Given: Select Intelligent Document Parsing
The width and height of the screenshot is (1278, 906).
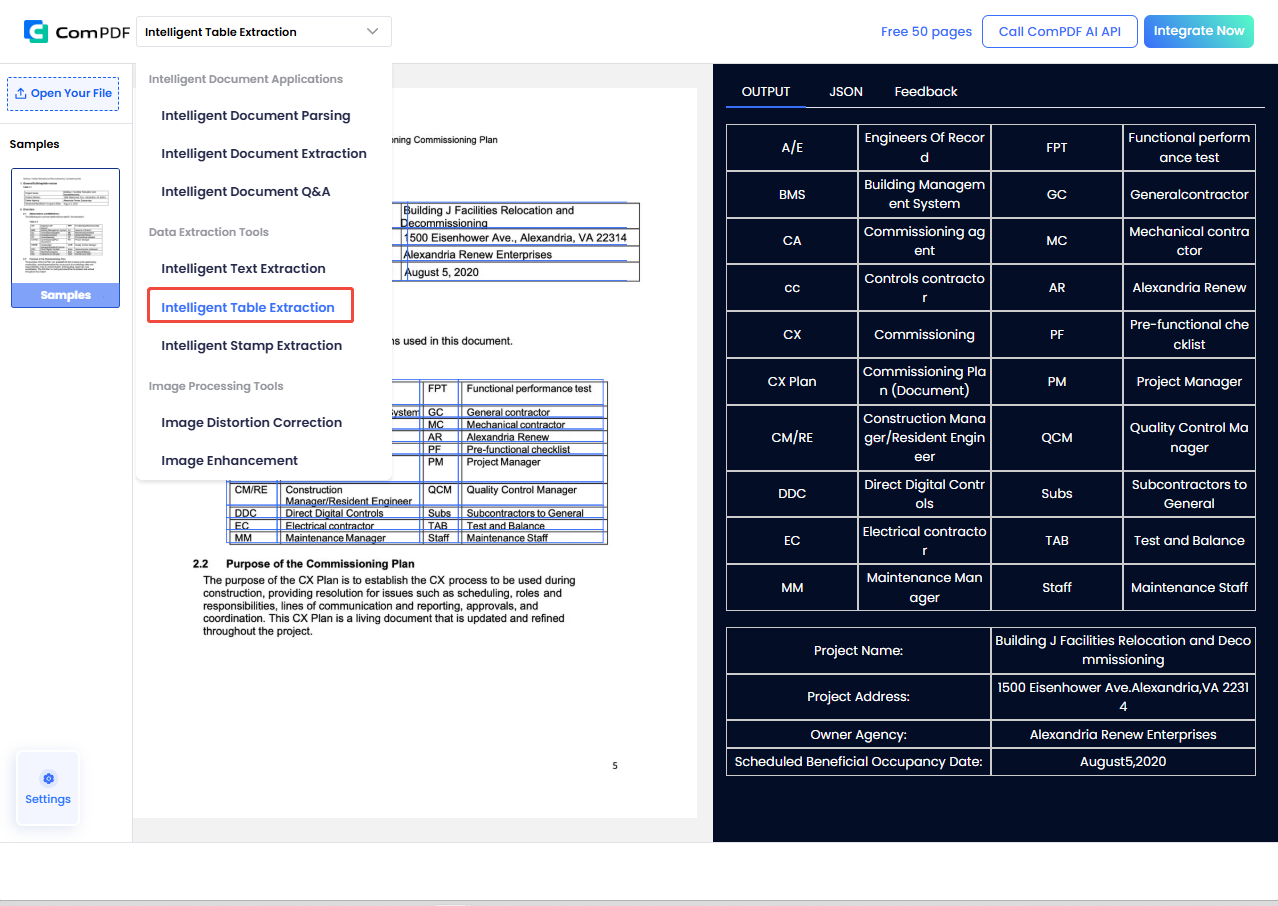Looking at the screenshot, I should [256, 115].
